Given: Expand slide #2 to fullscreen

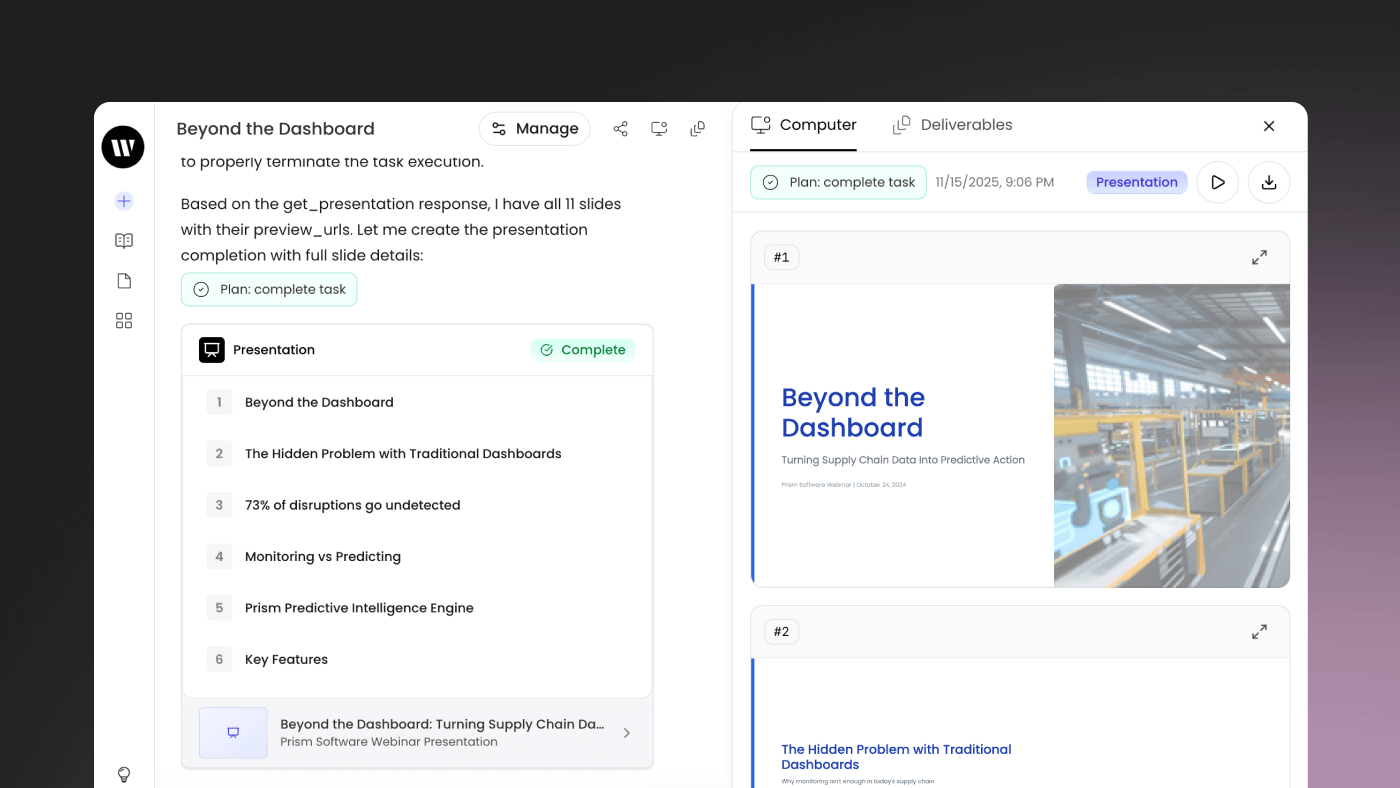Looking at the screenshot, I should coord(1259,632).
